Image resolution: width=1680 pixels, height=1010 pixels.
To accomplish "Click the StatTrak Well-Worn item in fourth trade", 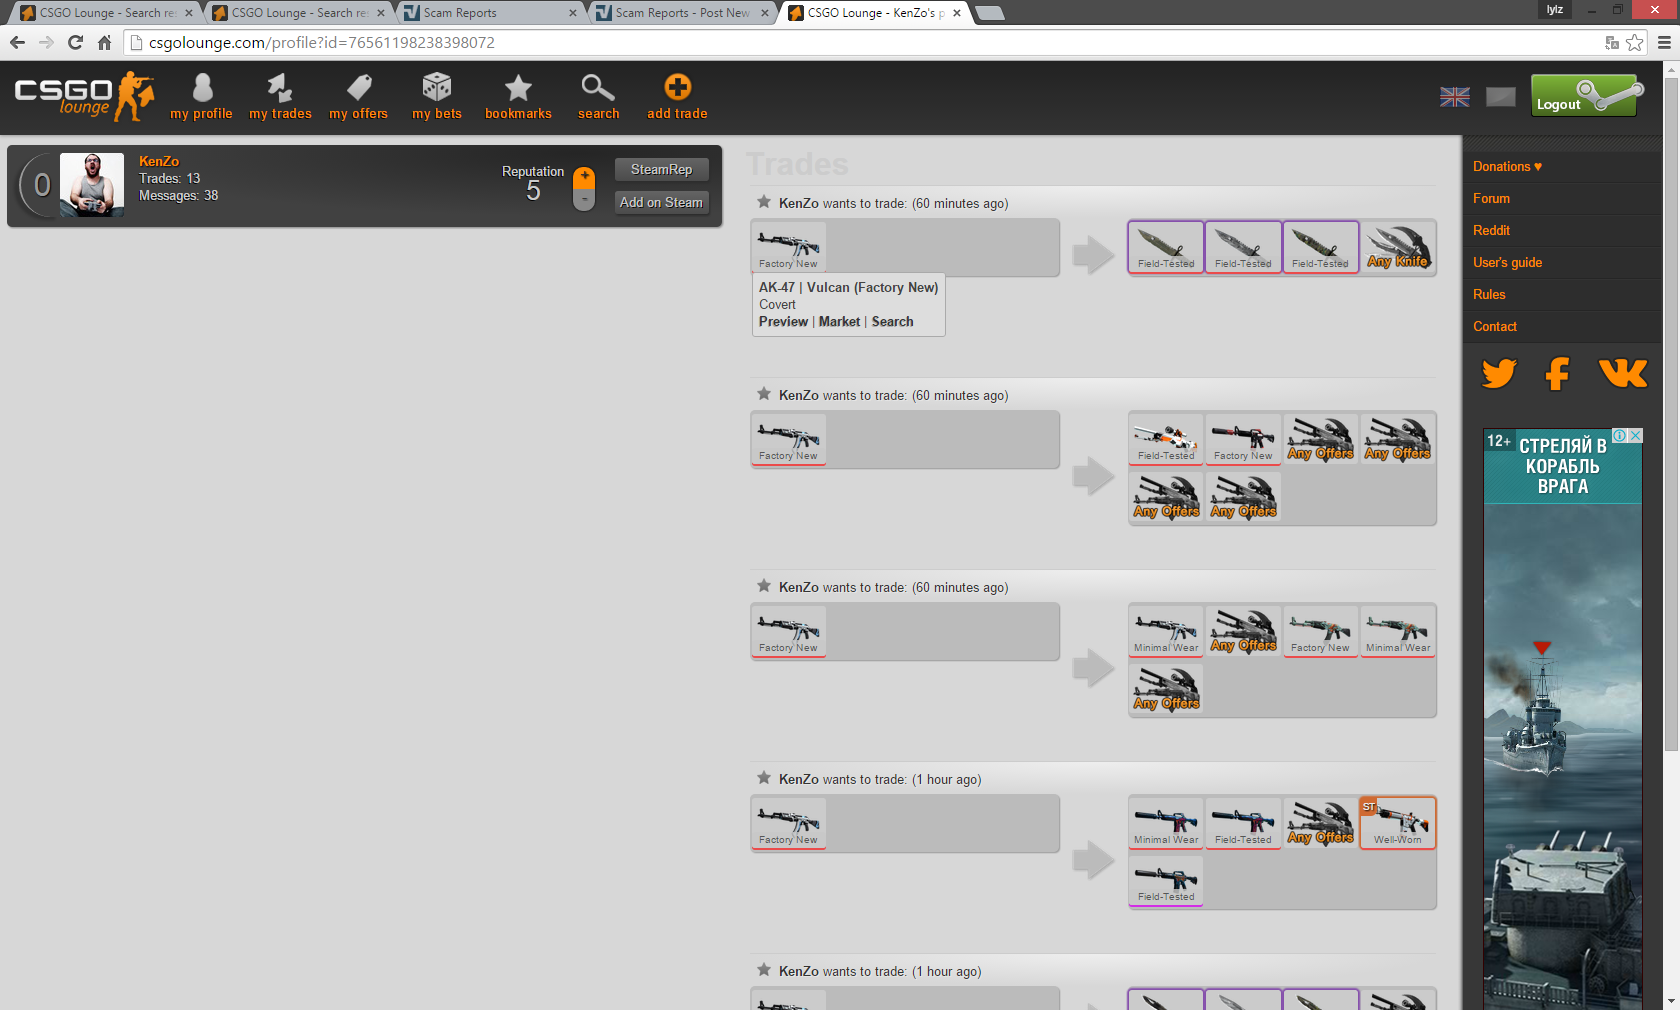I will [1398, 823].
